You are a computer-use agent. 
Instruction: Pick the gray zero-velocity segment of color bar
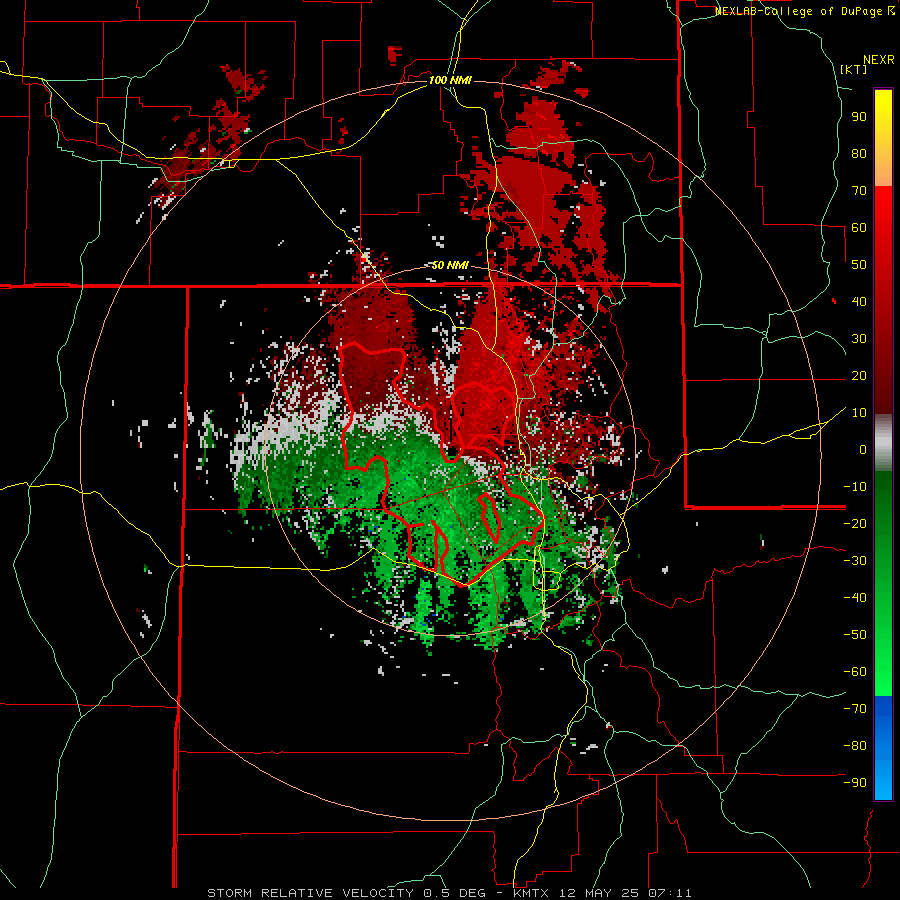pos(883,442)
